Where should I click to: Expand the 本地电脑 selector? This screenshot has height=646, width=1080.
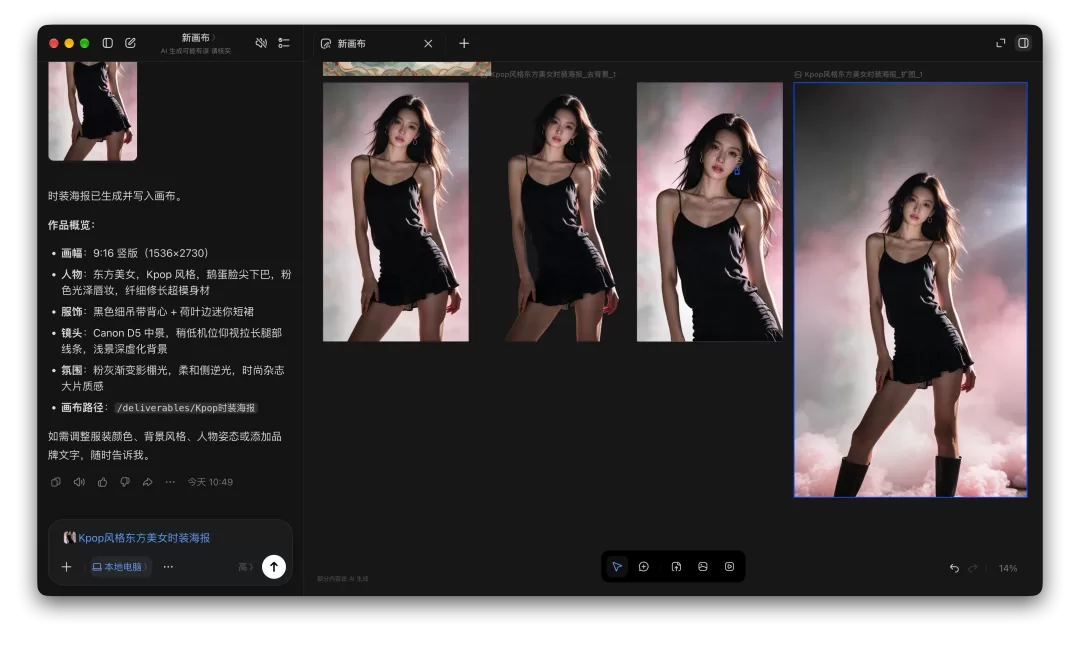pos(120,567)
